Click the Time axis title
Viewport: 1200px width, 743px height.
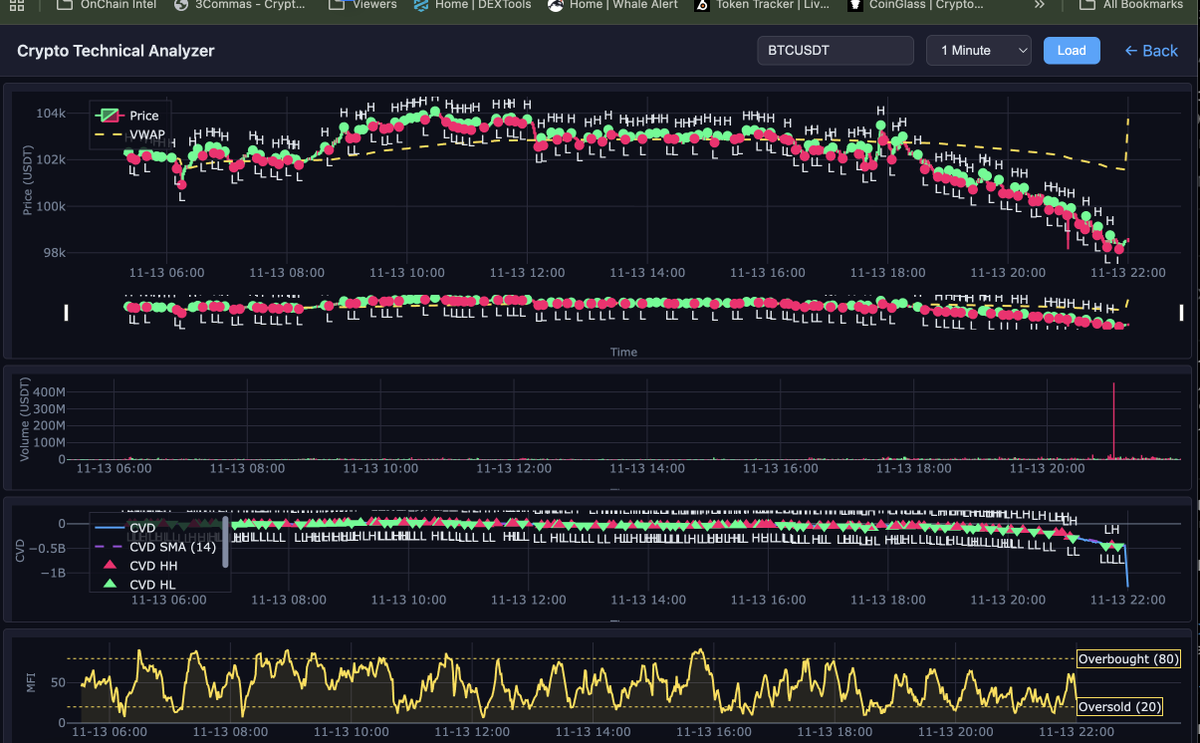click(624, 352)
